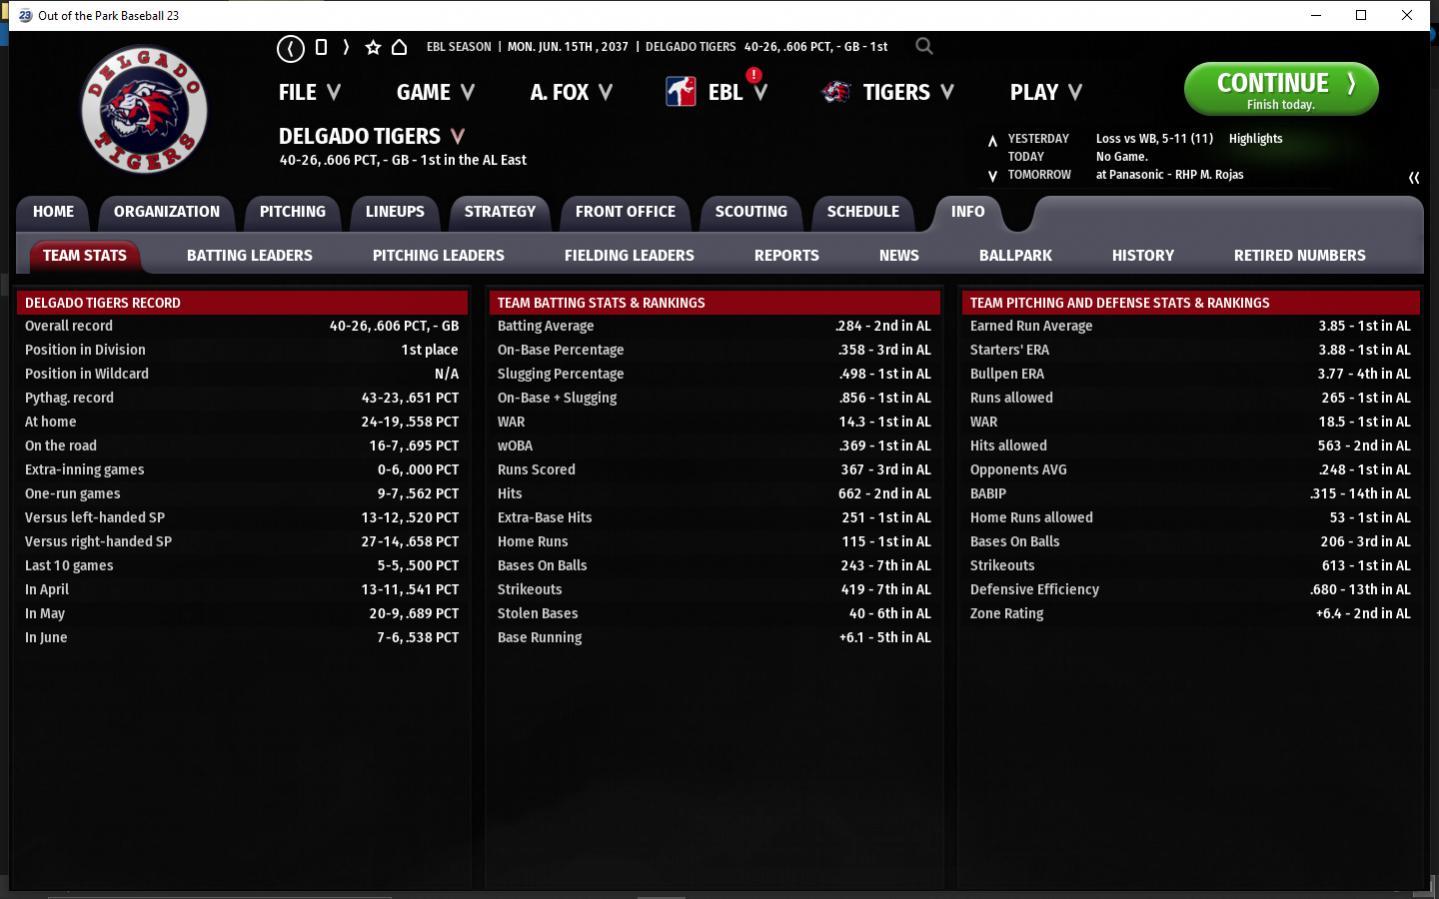This screenshot has width=1439, height=899.
Task: Open the REPORTS subtab
Action: click(x=787, y=256)
